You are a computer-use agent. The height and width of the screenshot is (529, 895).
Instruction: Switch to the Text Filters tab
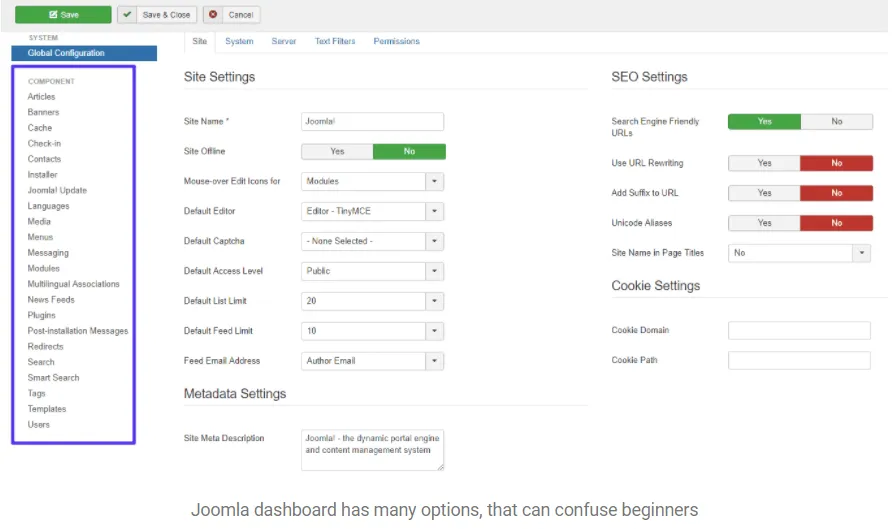tap(335, 41)
